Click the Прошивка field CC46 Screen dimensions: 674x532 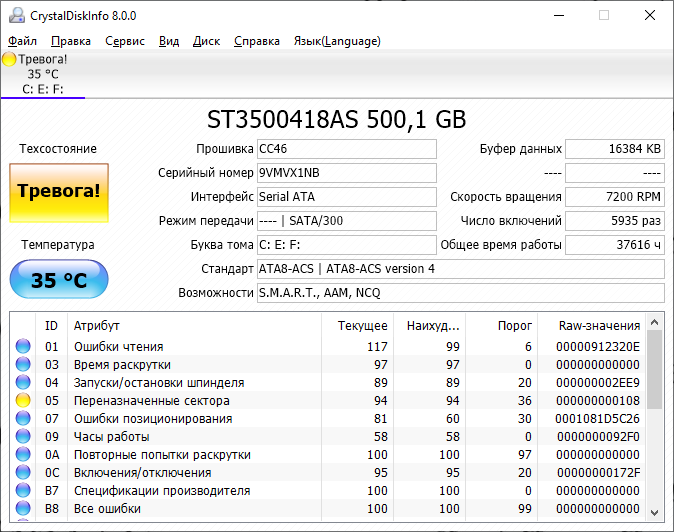coord(347,149)
